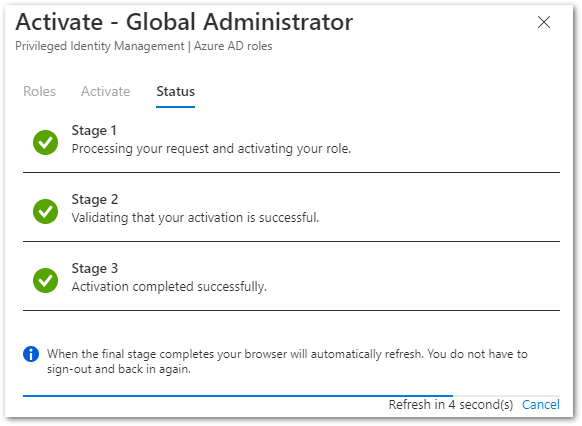Image resolution: width=582 pixels, height=426 pixels.
Task: Click the browser will automatically refresh notice
Action: pyautogui.click(x=287, y=361)
